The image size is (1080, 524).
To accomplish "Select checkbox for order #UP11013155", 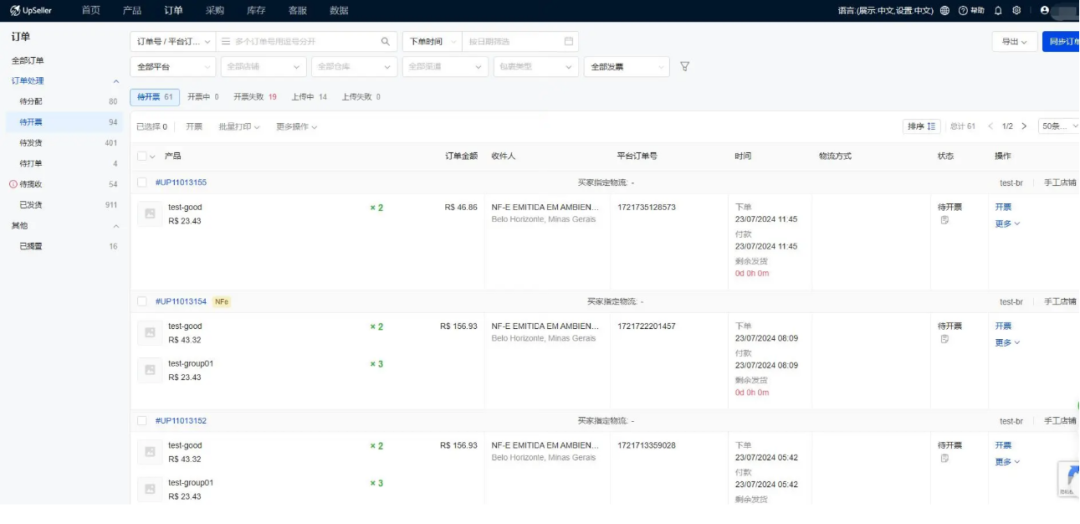I will click(x=142, y=182).
